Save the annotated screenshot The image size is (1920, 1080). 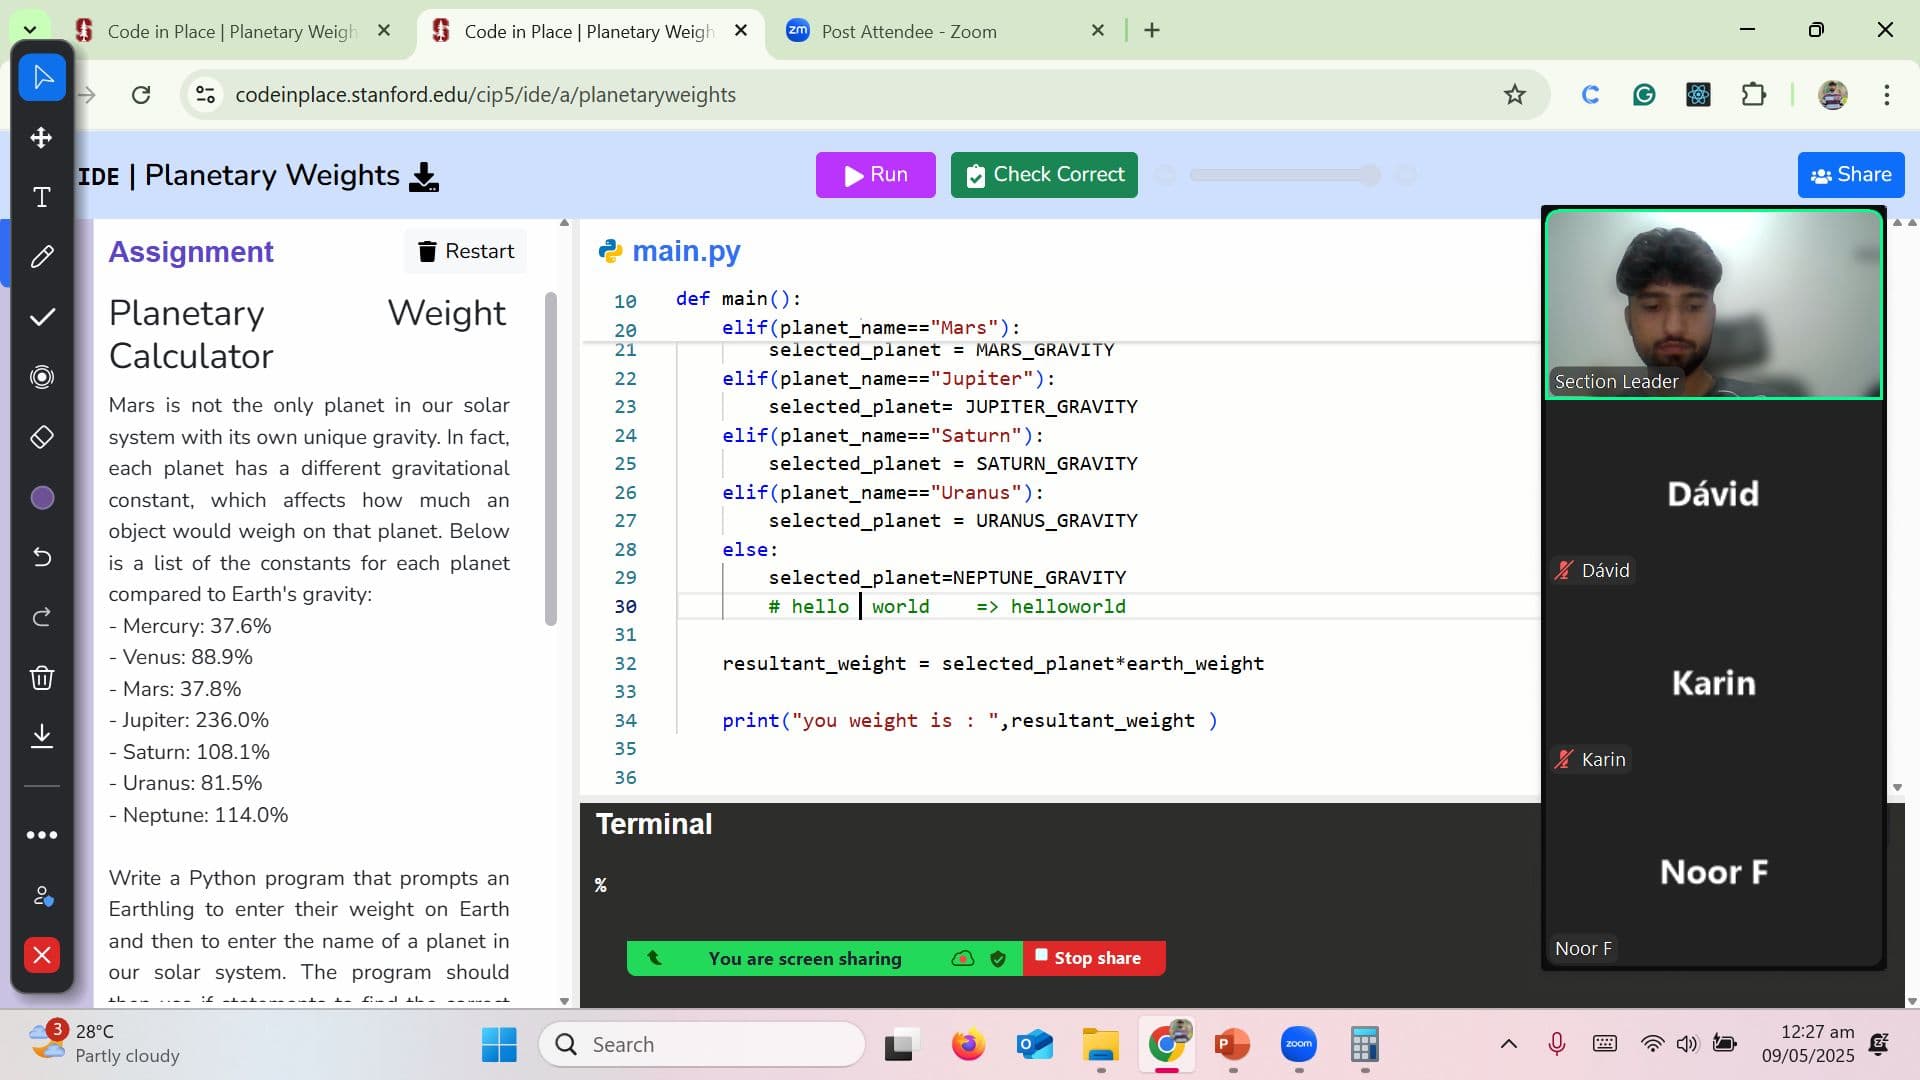(x=41, y=737)
